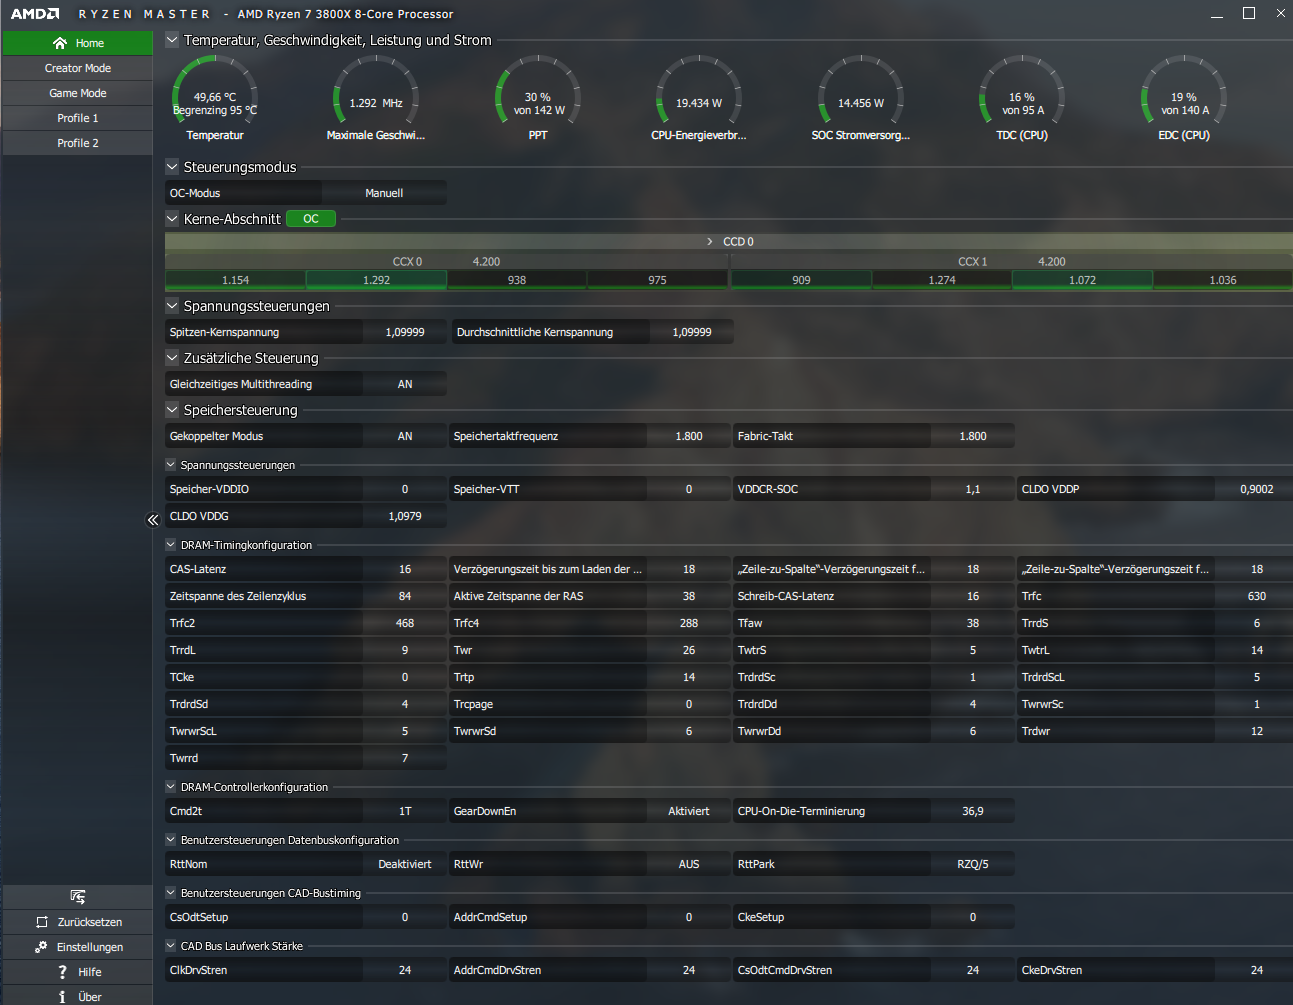This screenshot has height=1005, width=1293.
Task: Click VDDCR-SOC value 1,1
Action: click(973, 489)
